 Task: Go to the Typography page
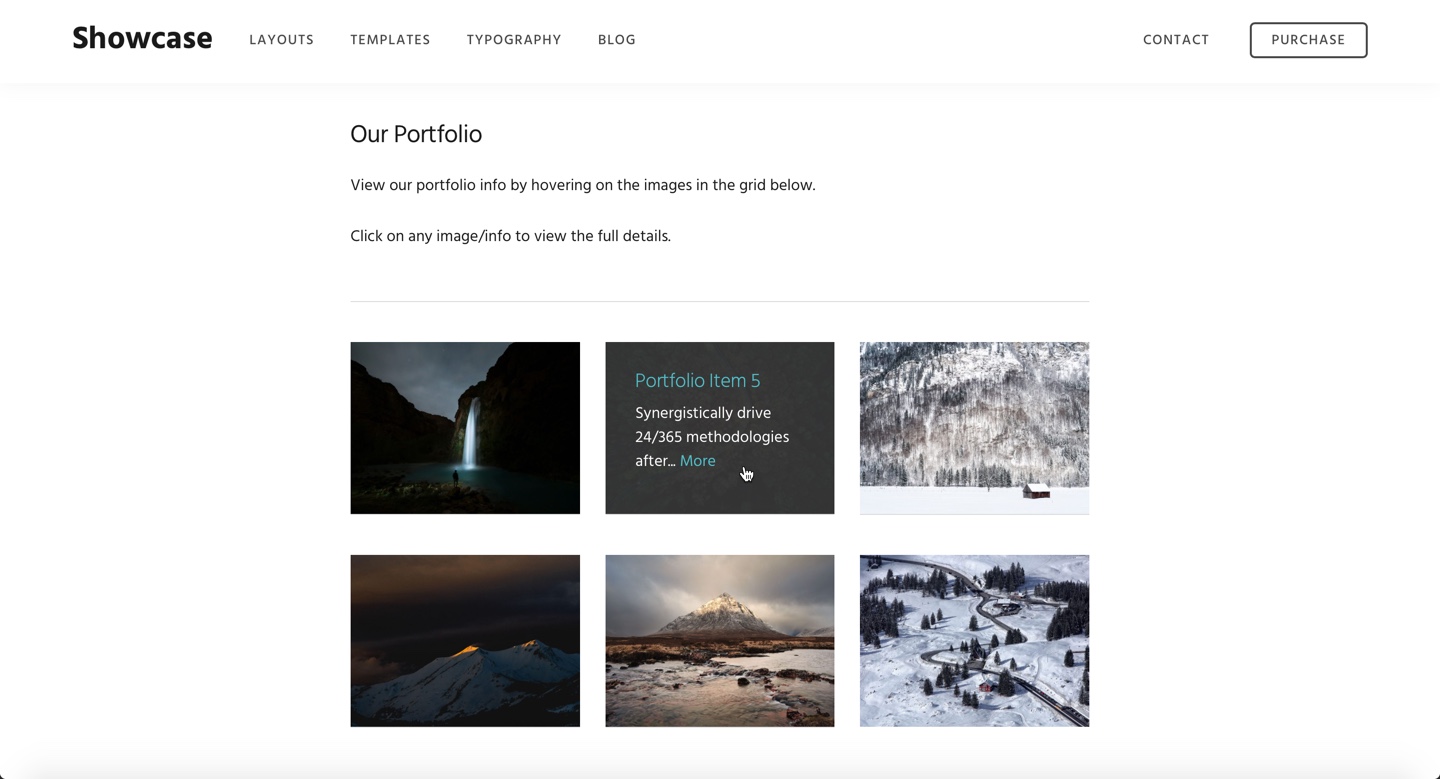point(514,40)
